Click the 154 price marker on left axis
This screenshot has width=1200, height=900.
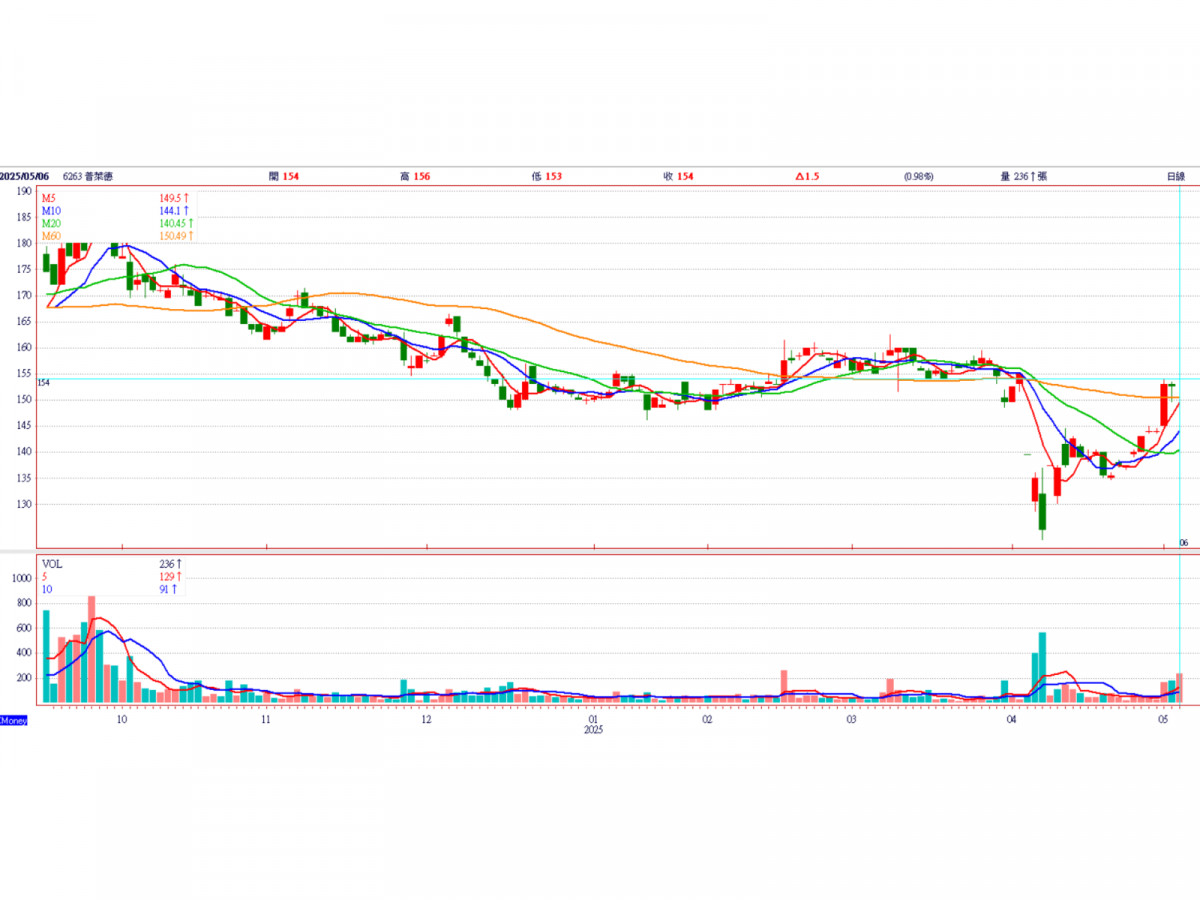(44, 382)
